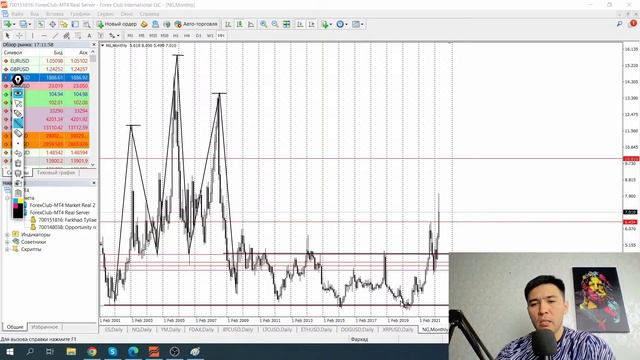Open the chart templates dropdown
640x360 pixels.
pyautogui.click(x=358, y=24)
